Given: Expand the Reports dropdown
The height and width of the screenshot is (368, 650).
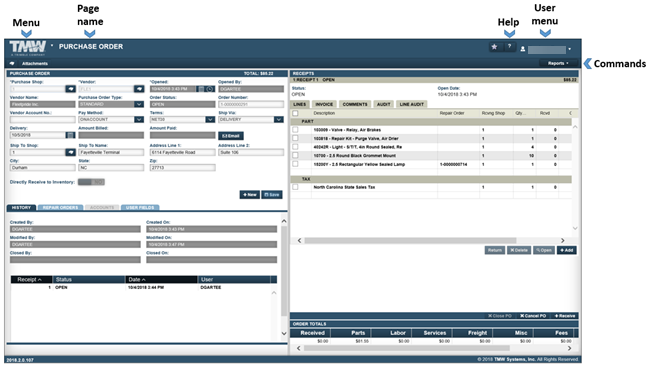Looking at the screenshot, I should [558, 63].
